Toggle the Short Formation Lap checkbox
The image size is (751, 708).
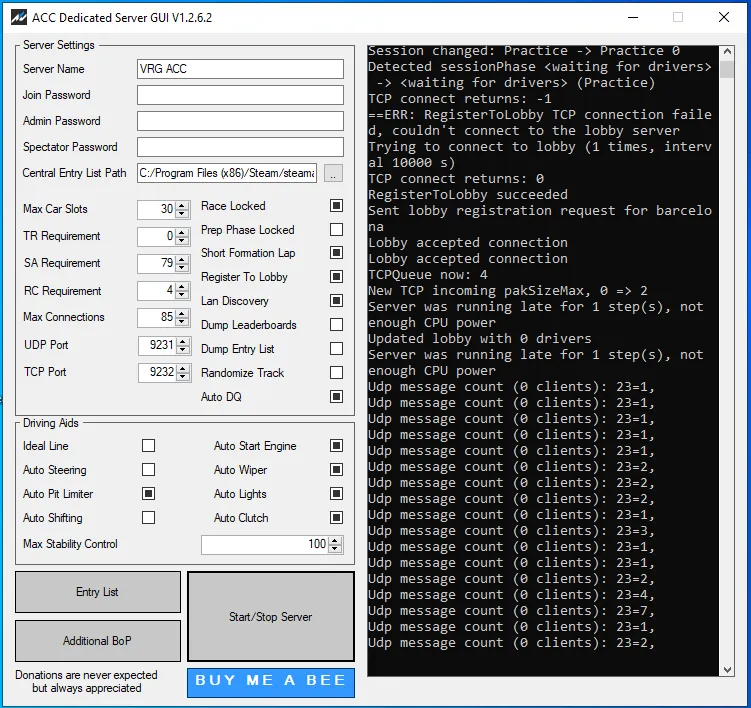tap(337, 253)
